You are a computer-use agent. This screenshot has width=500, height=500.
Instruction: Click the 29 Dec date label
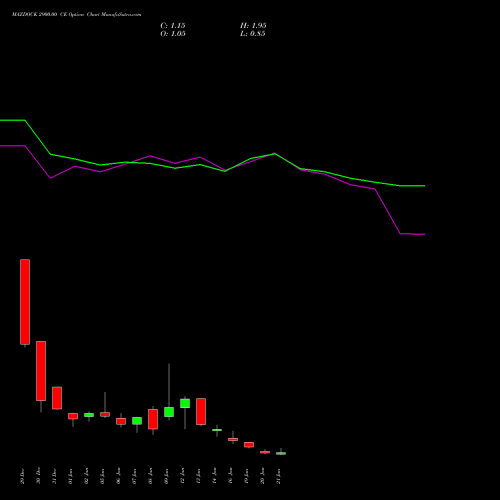(22, 476)
